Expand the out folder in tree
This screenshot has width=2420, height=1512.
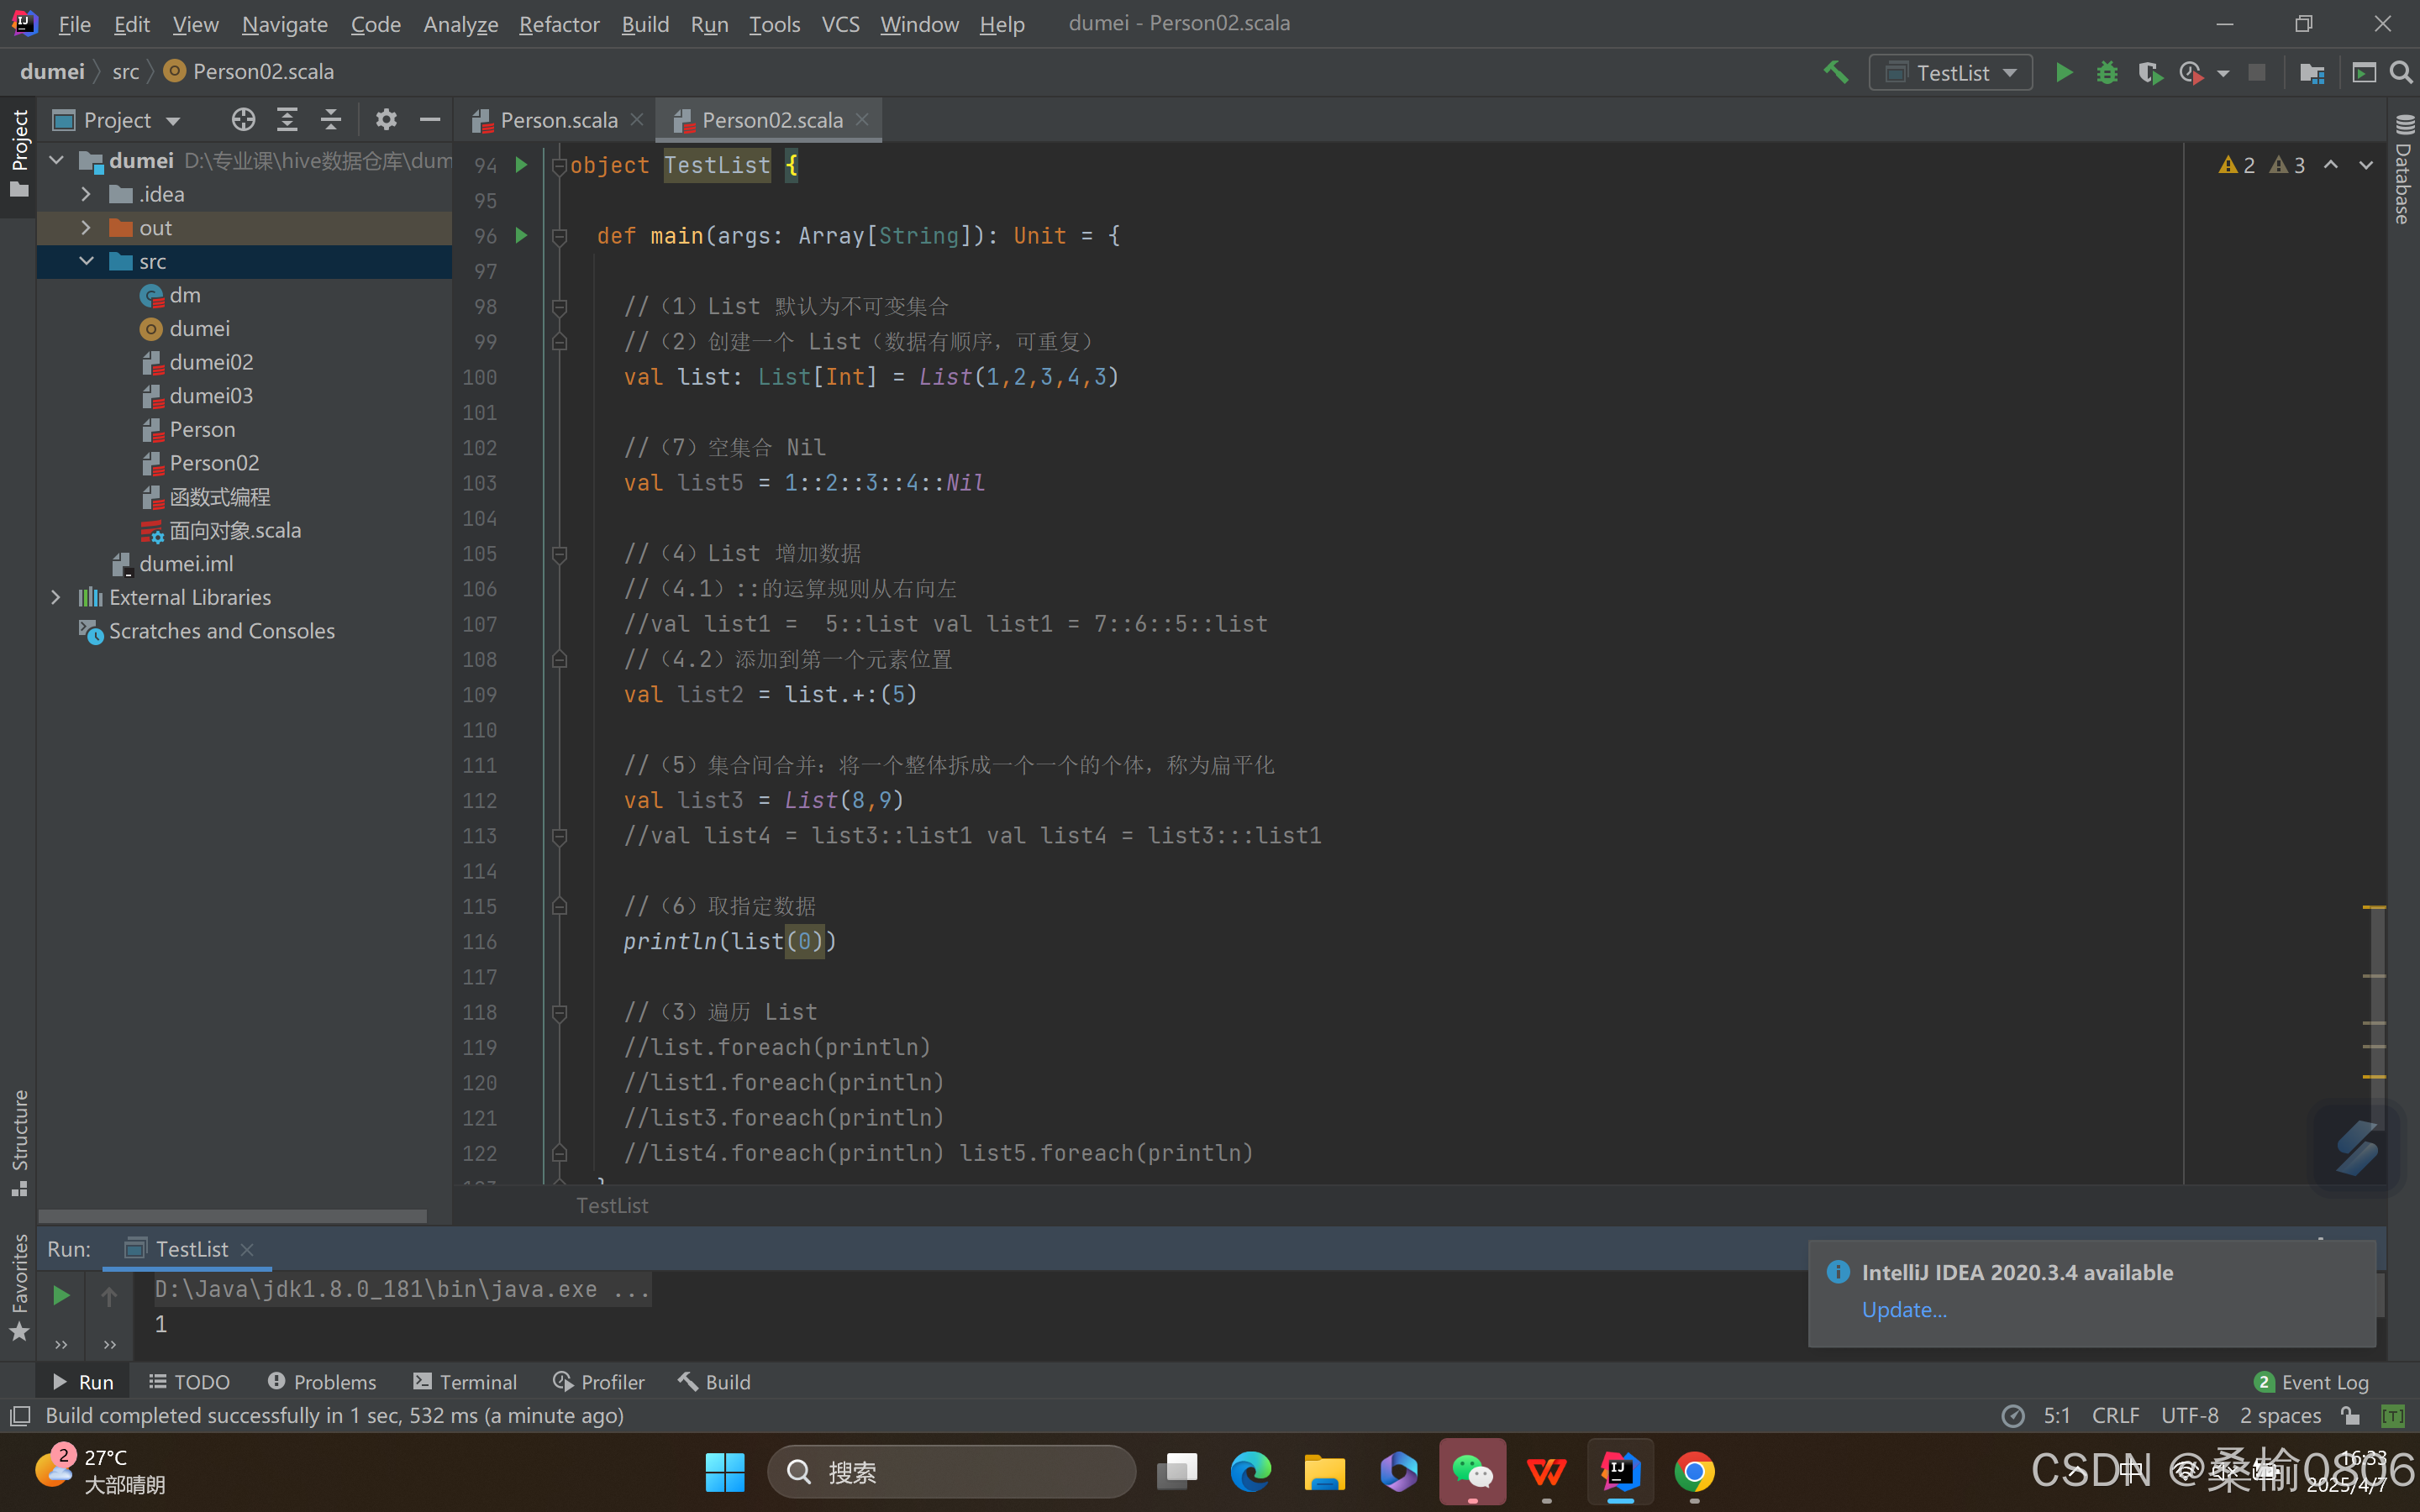click(86, 228)
